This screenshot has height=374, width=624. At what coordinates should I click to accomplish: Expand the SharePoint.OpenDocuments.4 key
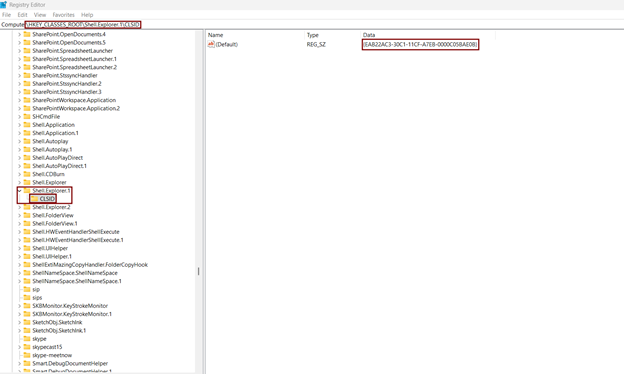[x=20, y=34]
